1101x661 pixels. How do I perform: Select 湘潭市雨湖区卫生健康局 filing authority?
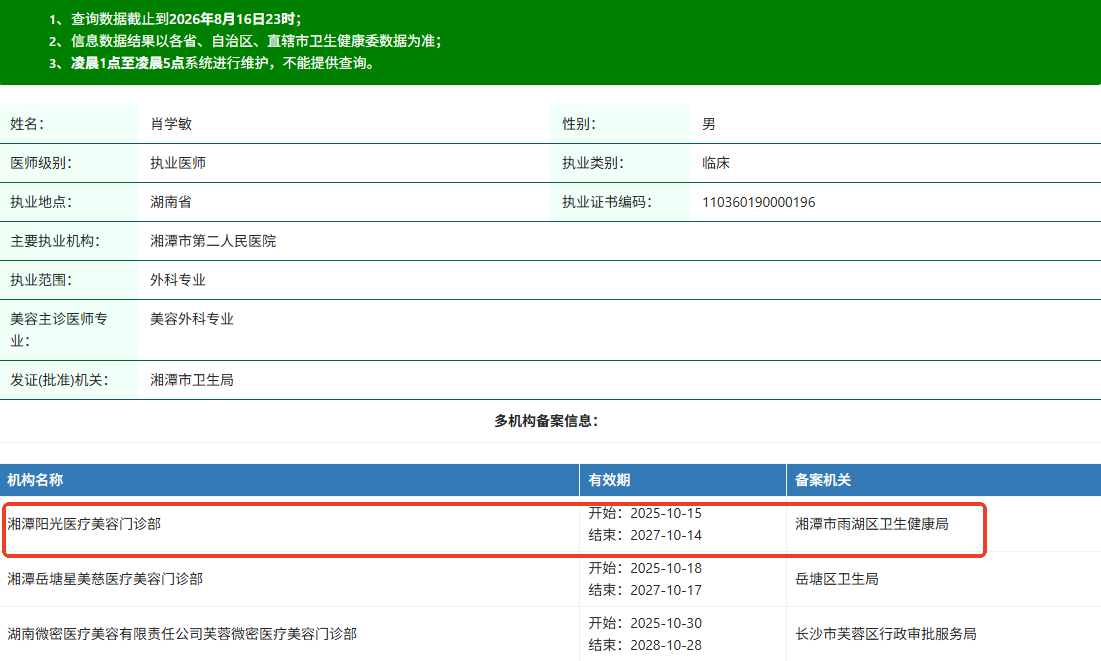click(871, 524)
